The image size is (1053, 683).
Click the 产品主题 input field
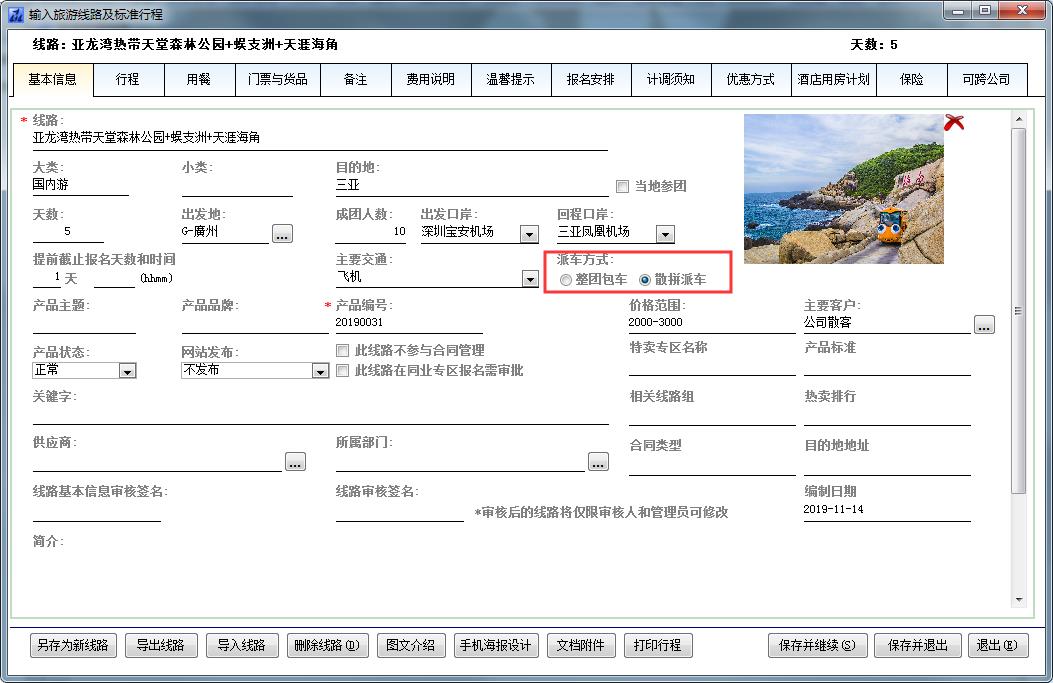[84, 323]
